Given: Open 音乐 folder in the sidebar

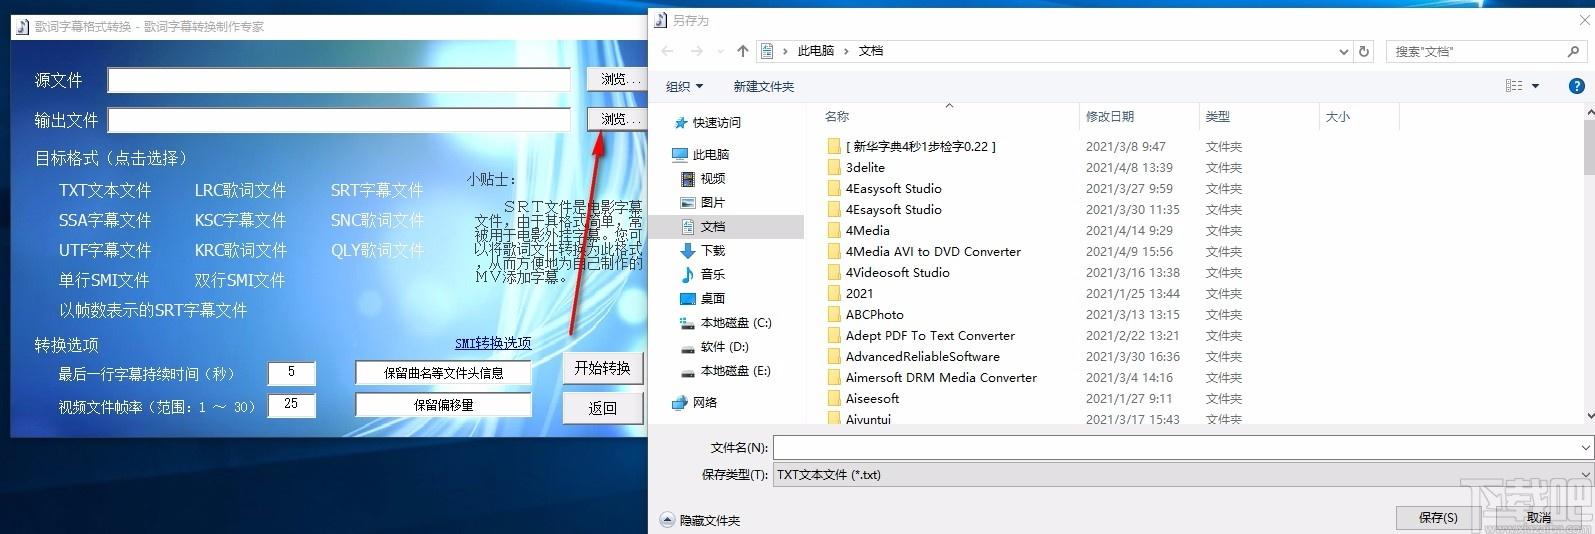Looking at the screenshot, I should click(713, 275).
